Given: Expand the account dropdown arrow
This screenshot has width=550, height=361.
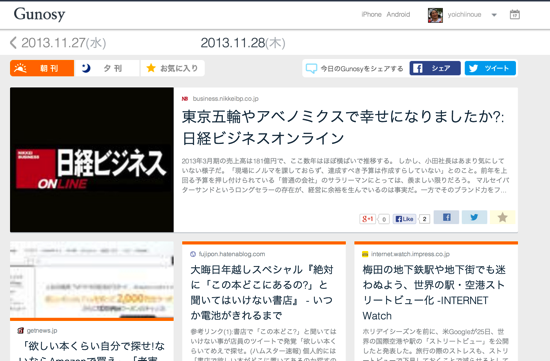Looking at the screenshot, I should pos(494,15).
